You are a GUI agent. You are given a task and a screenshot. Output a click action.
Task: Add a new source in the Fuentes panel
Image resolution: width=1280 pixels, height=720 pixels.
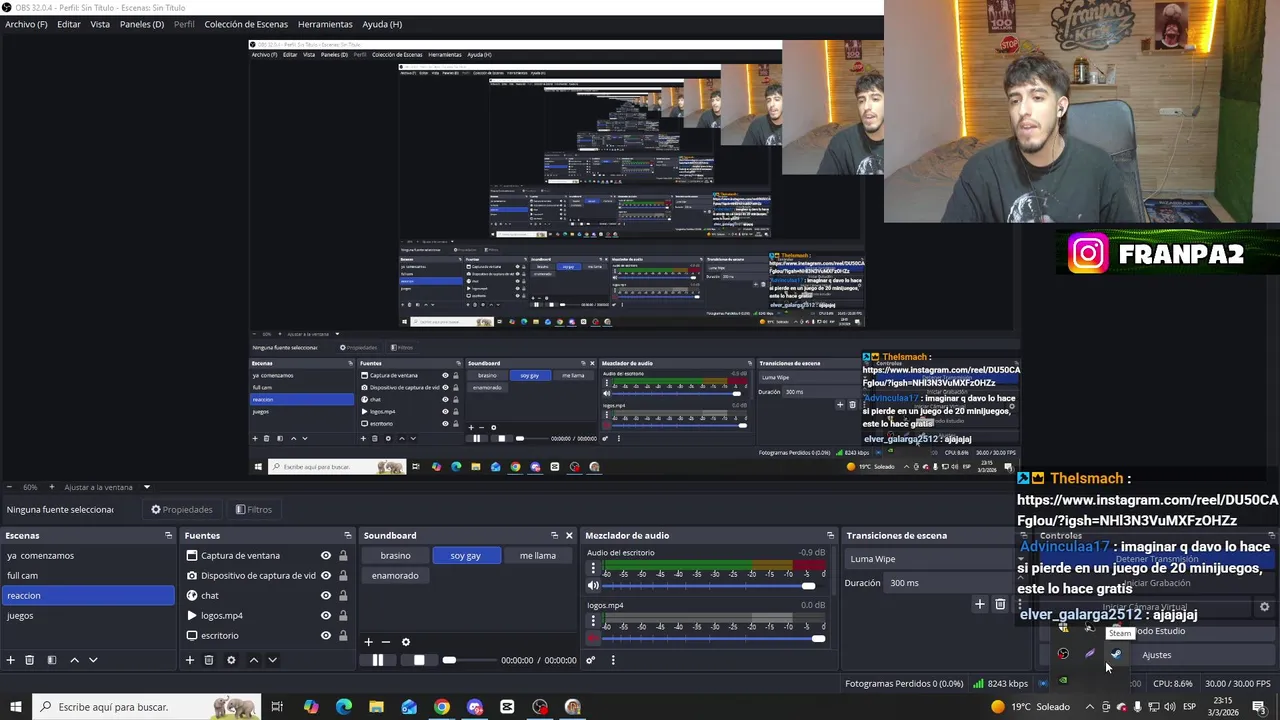click(x=190, y=660)
